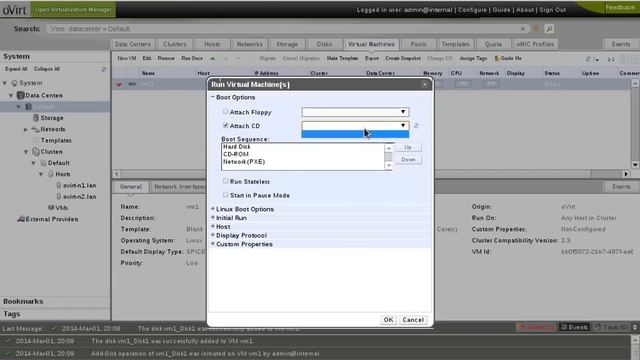Click into the Search input field
The height and width of the screenshot is (360, 640).
click(x=283, y=29)
